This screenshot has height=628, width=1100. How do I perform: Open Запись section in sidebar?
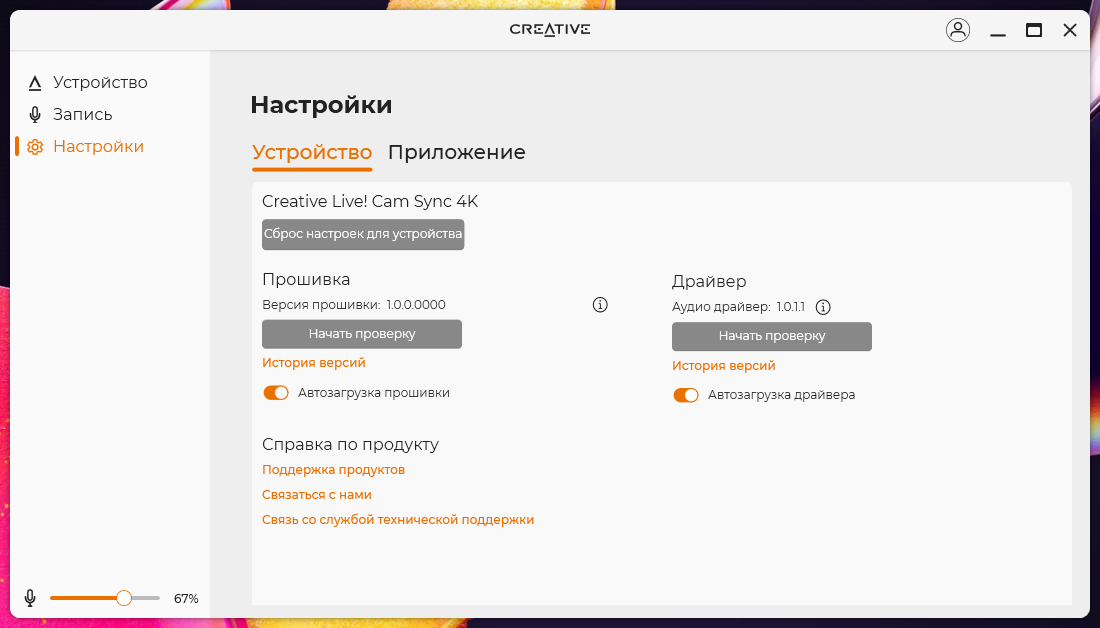point(83,114)
